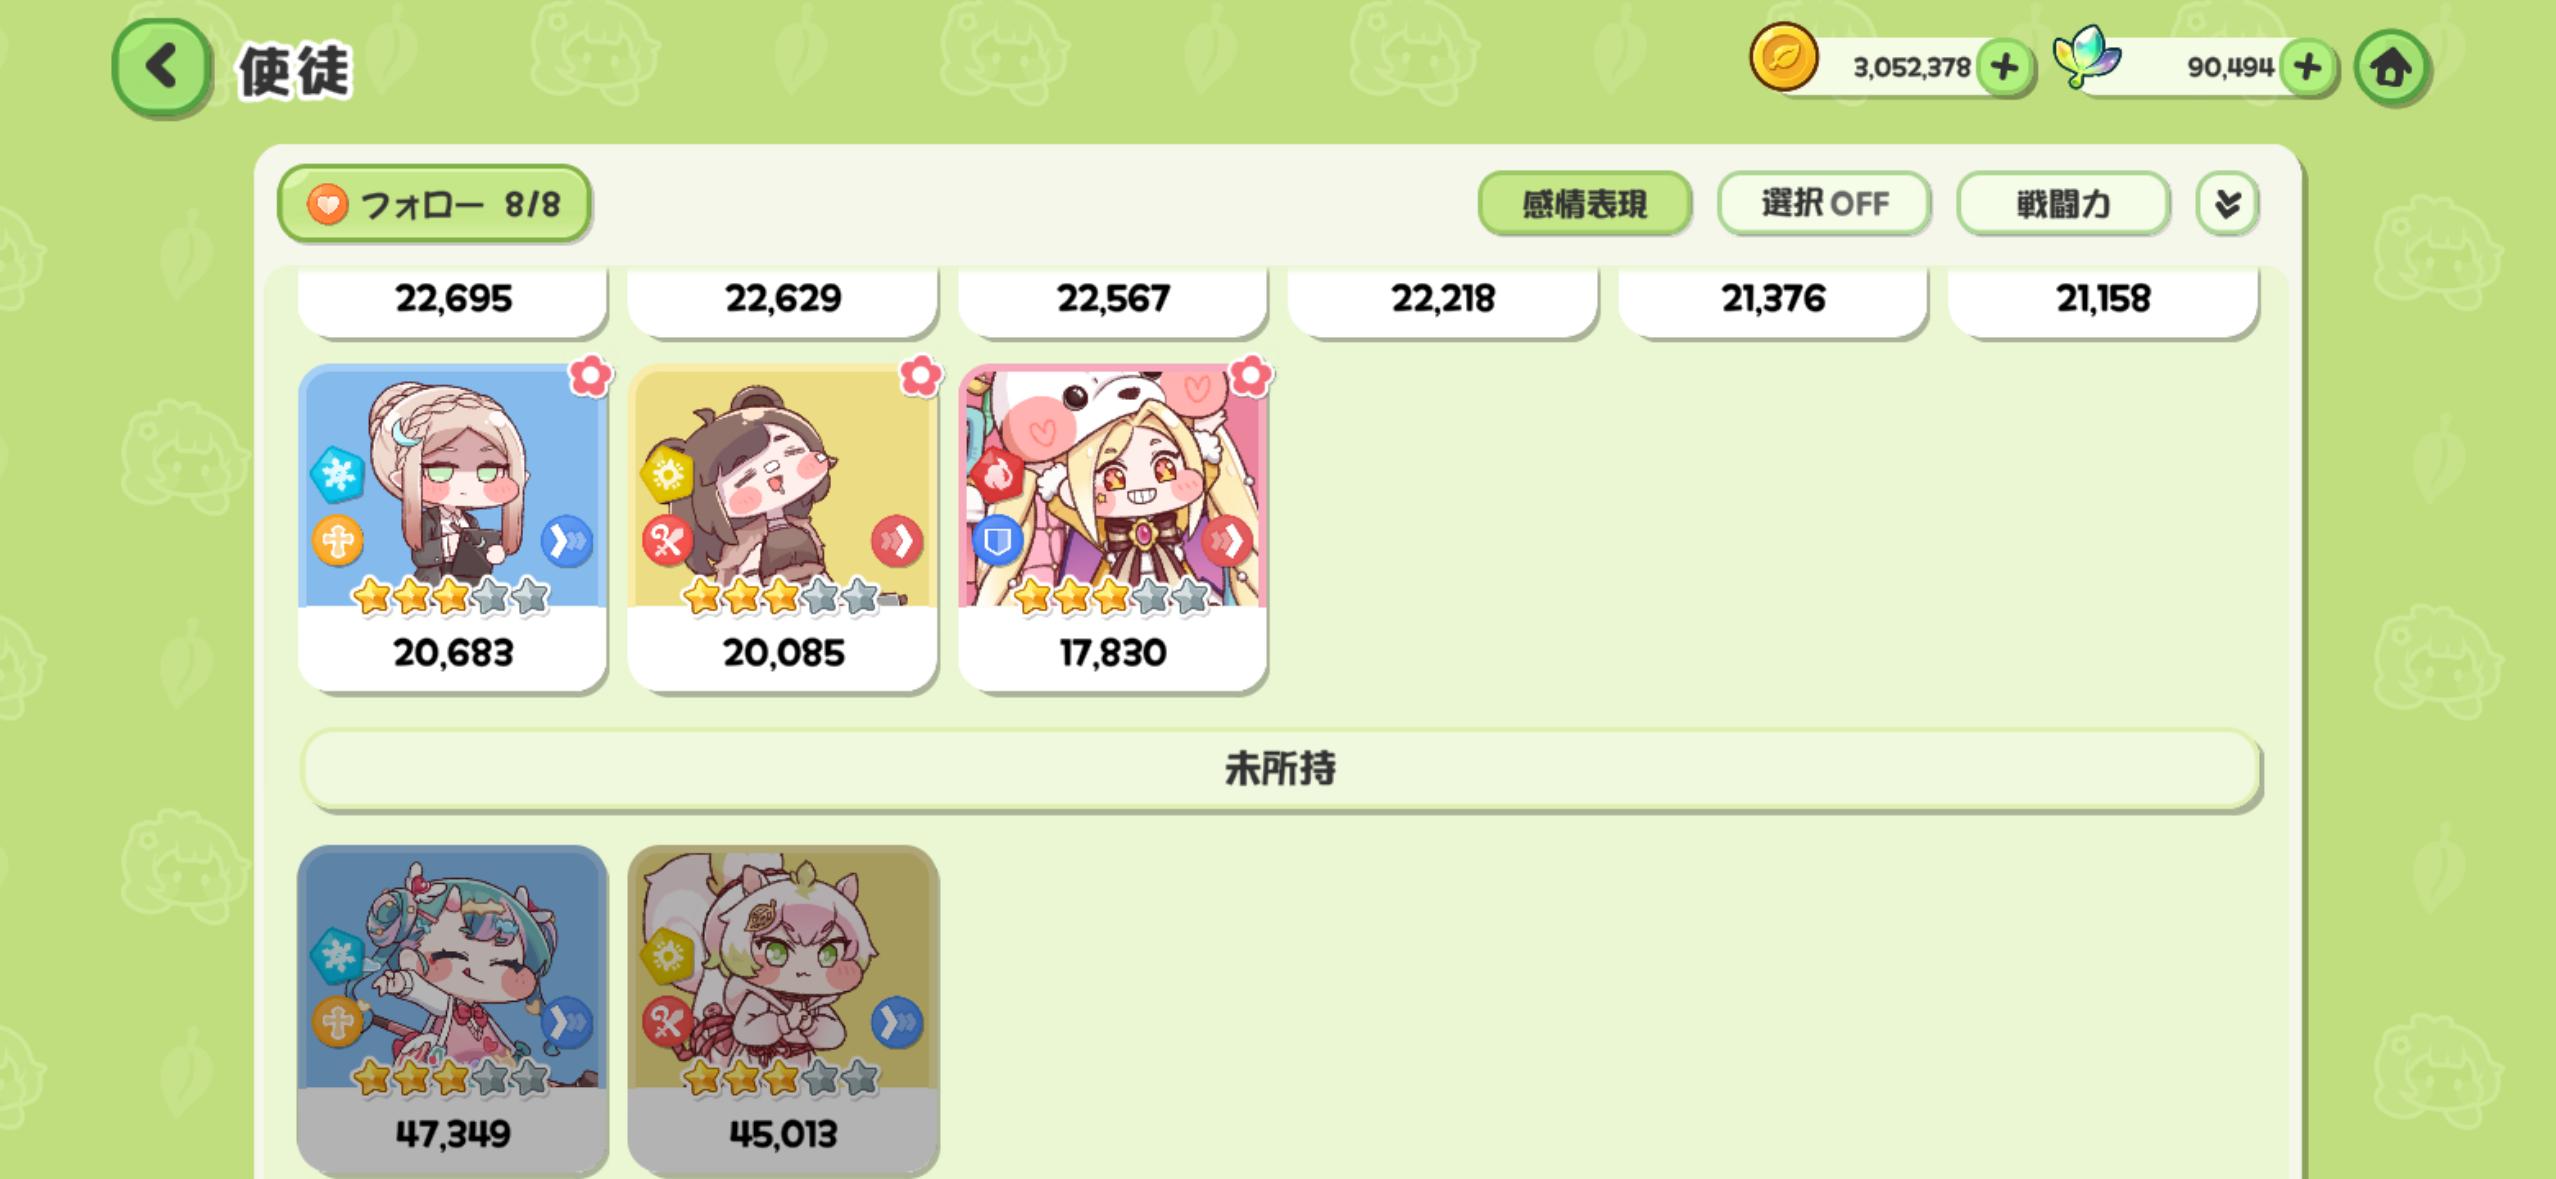
Task: Tap flower badge on the 20,683 apostle
Action: tap(590, 377)
